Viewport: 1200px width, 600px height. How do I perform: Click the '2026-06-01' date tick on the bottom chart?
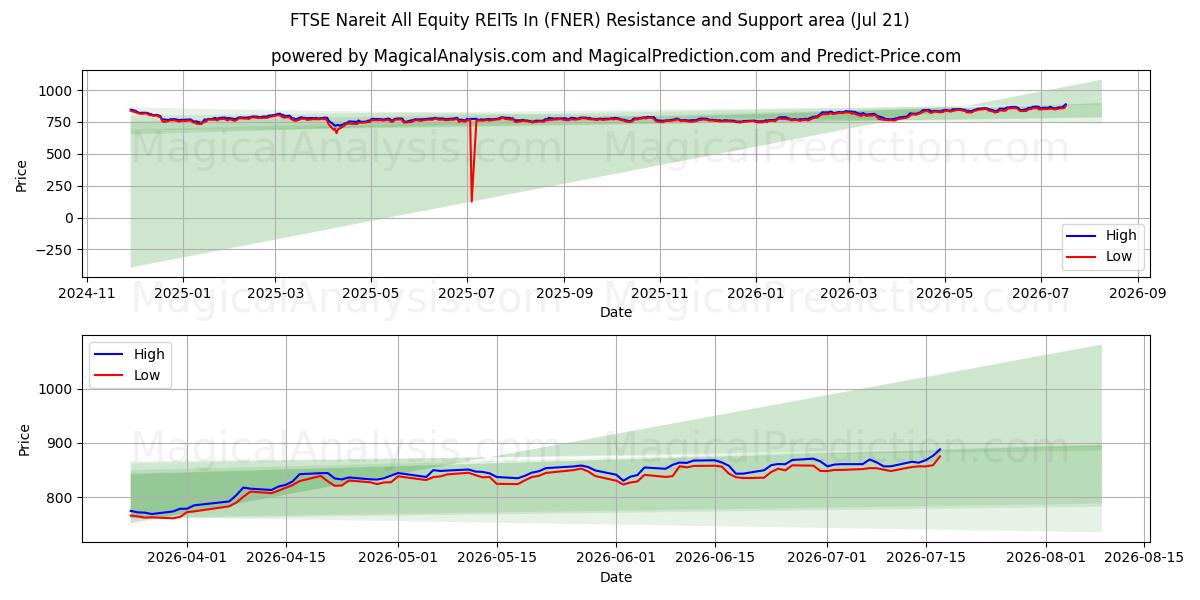617,557
